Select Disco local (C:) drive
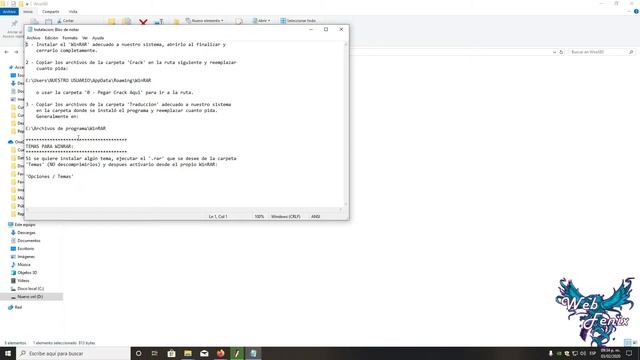This screenshot has height=360, width=640. pyautogui.click(x=27, y=289)
